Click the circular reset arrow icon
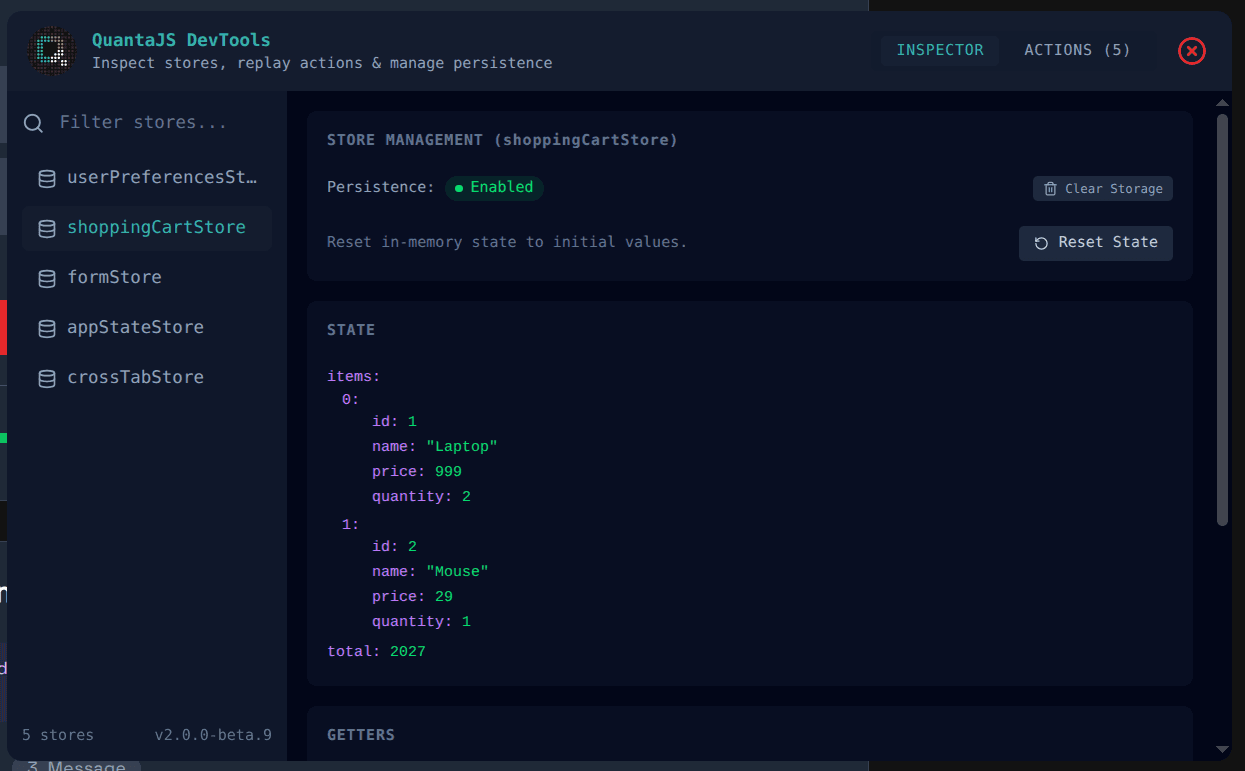1245x771 pixels. (1040, 243)
